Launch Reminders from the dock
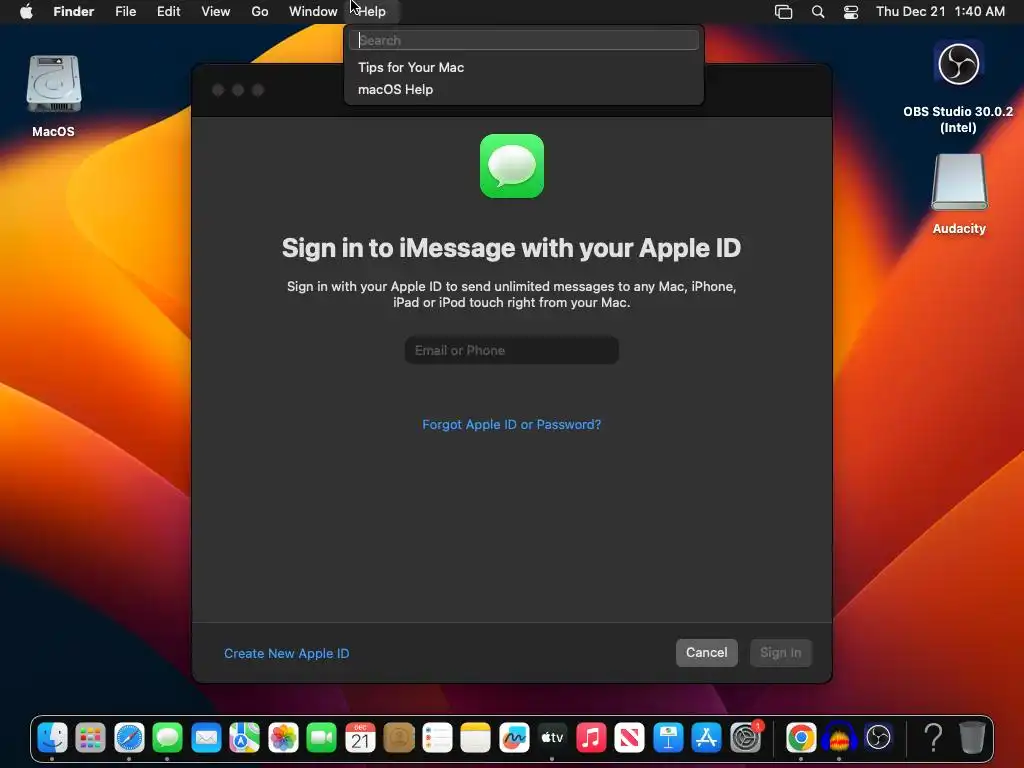The width and height of the screenshot is (1024, 768). tap(438, 738)
